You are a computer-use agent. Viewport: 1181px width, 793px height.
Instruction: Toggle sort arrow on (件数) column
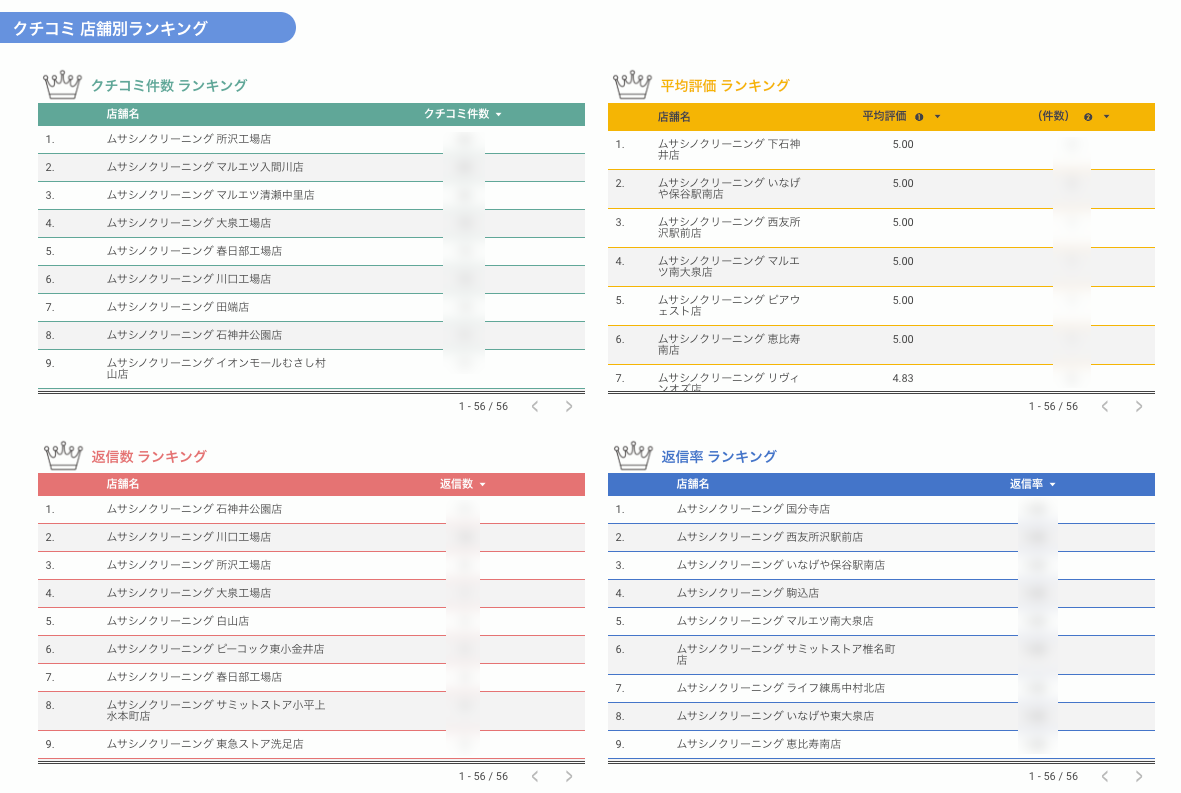[x=1106, y=117]
